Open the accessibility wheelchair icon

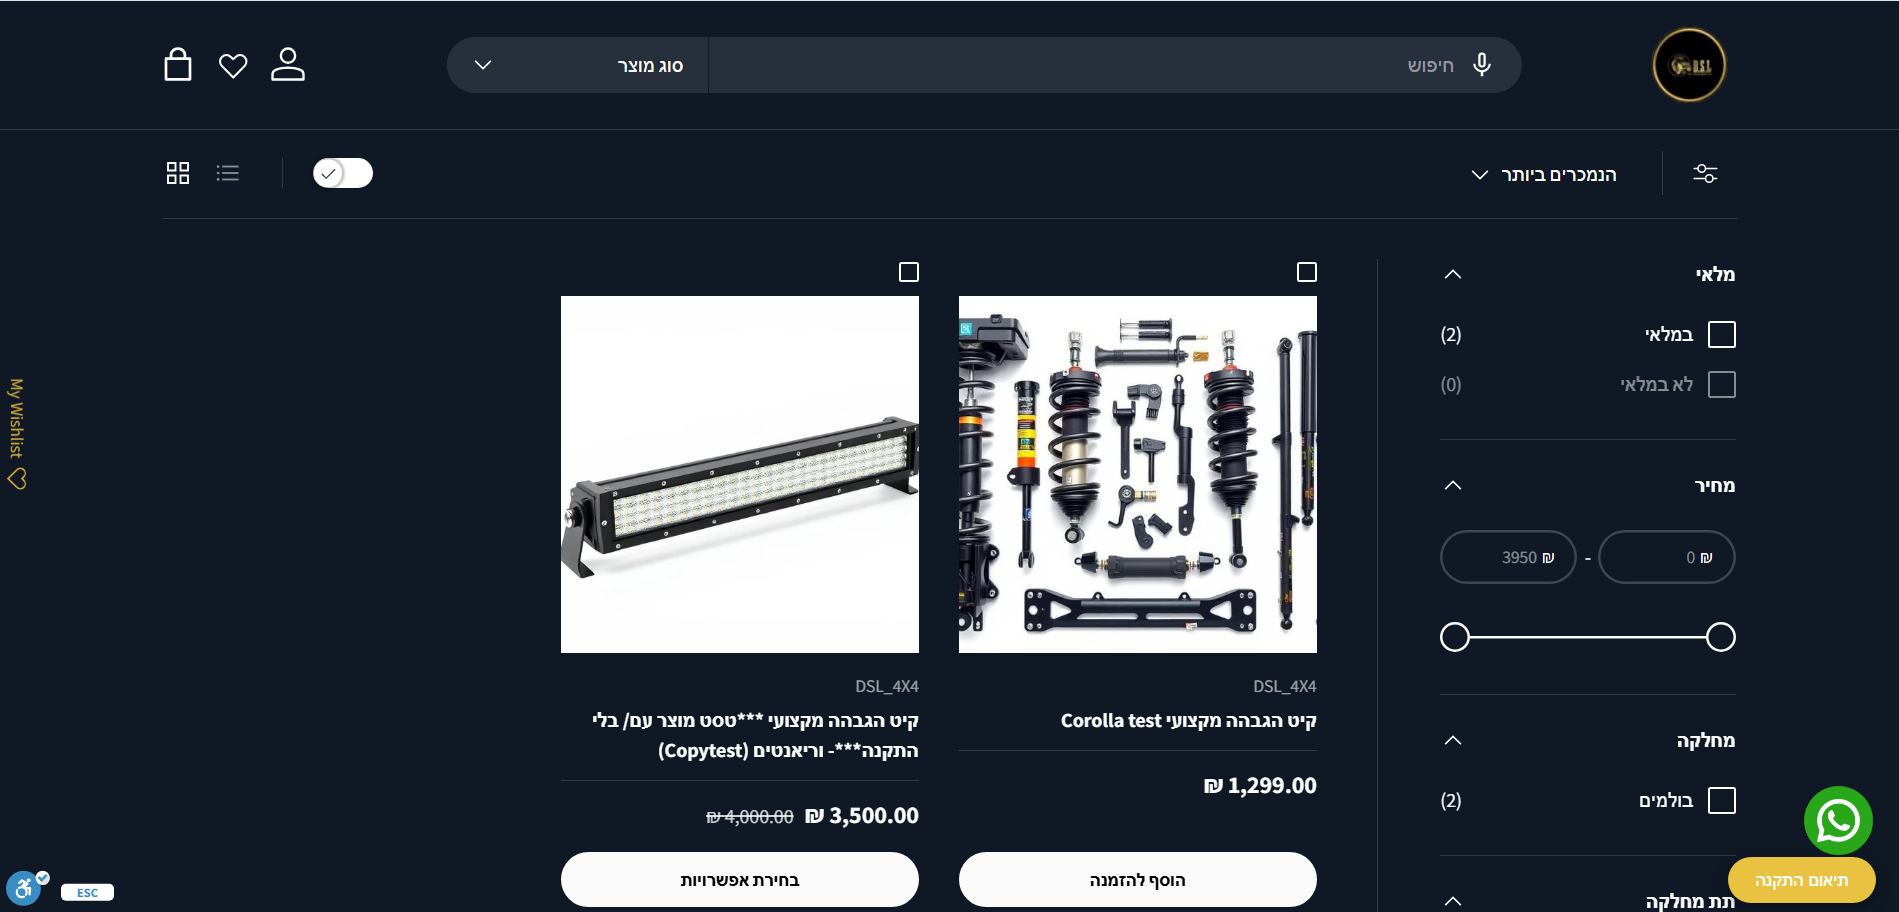(24, 888)
